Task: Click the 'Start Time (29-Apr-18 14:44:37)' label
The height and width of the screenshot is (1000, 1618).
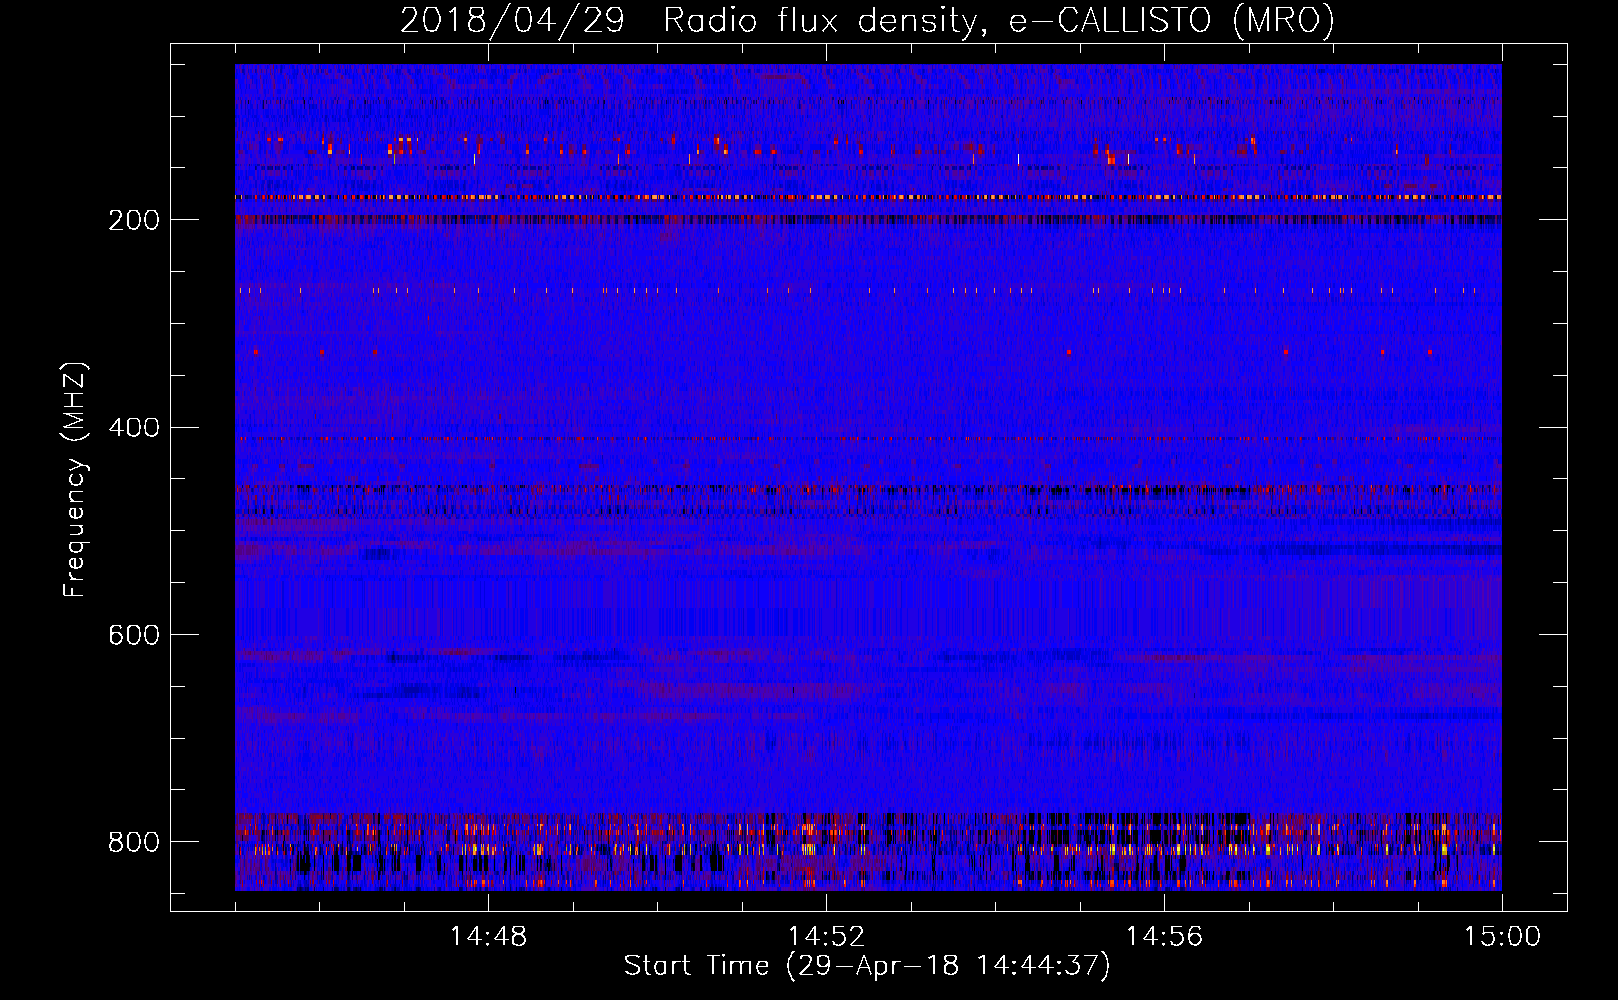Action: click(867, 966)
